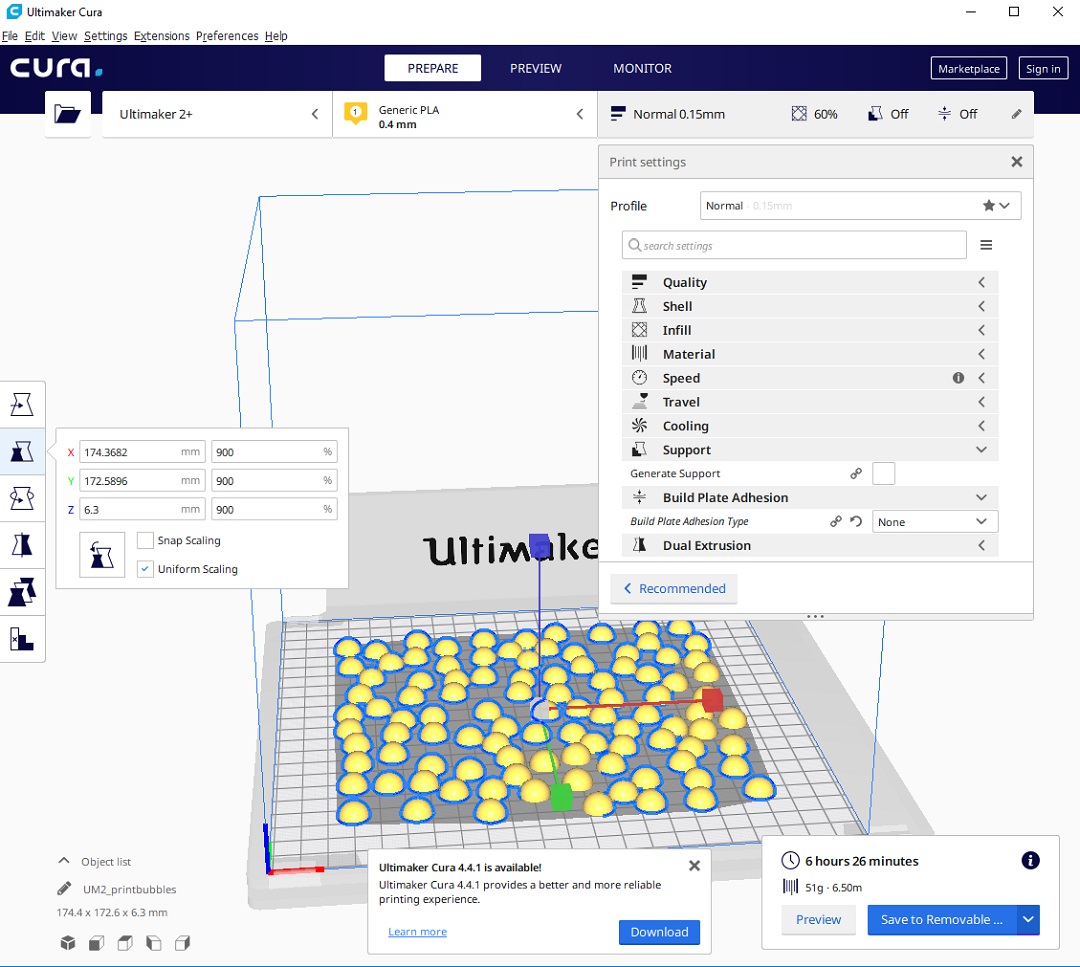Click the Sign in button
This screenshot has height=967, width=1080.
[1043, 68]
